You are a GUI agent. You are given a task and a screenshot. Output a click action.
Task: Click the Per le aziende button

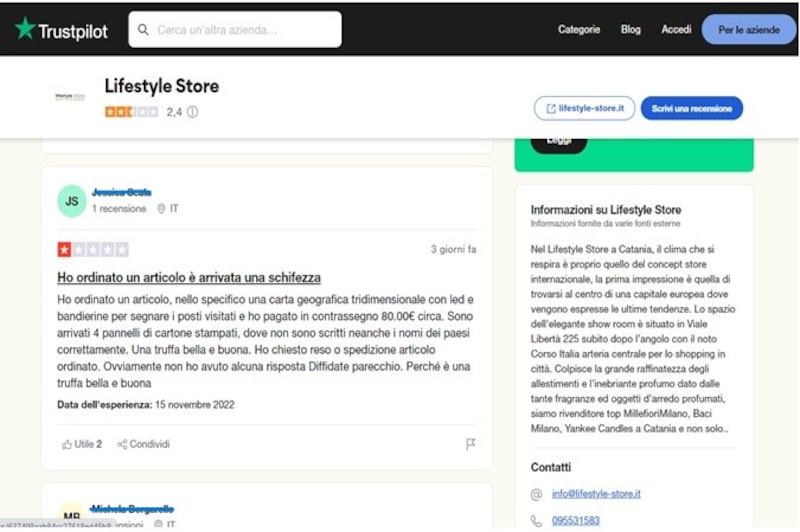[x=748, y=30]
